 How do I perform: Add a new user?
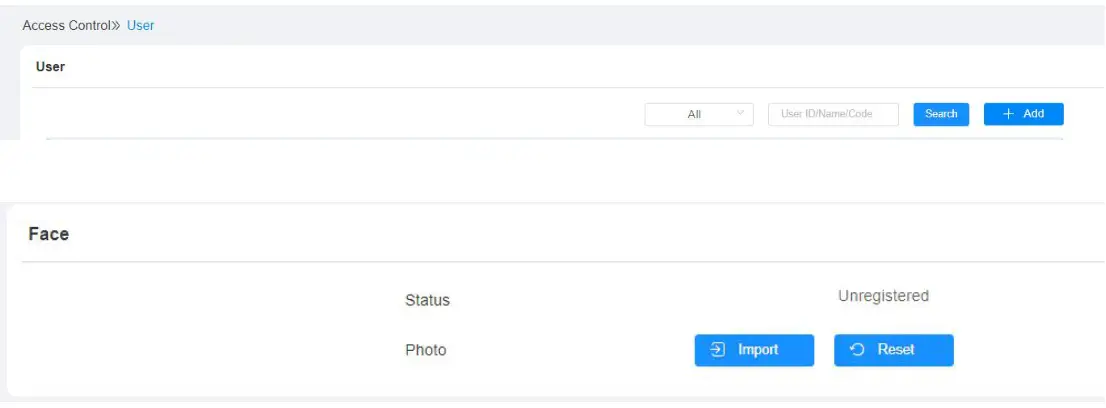point(1023,114)
